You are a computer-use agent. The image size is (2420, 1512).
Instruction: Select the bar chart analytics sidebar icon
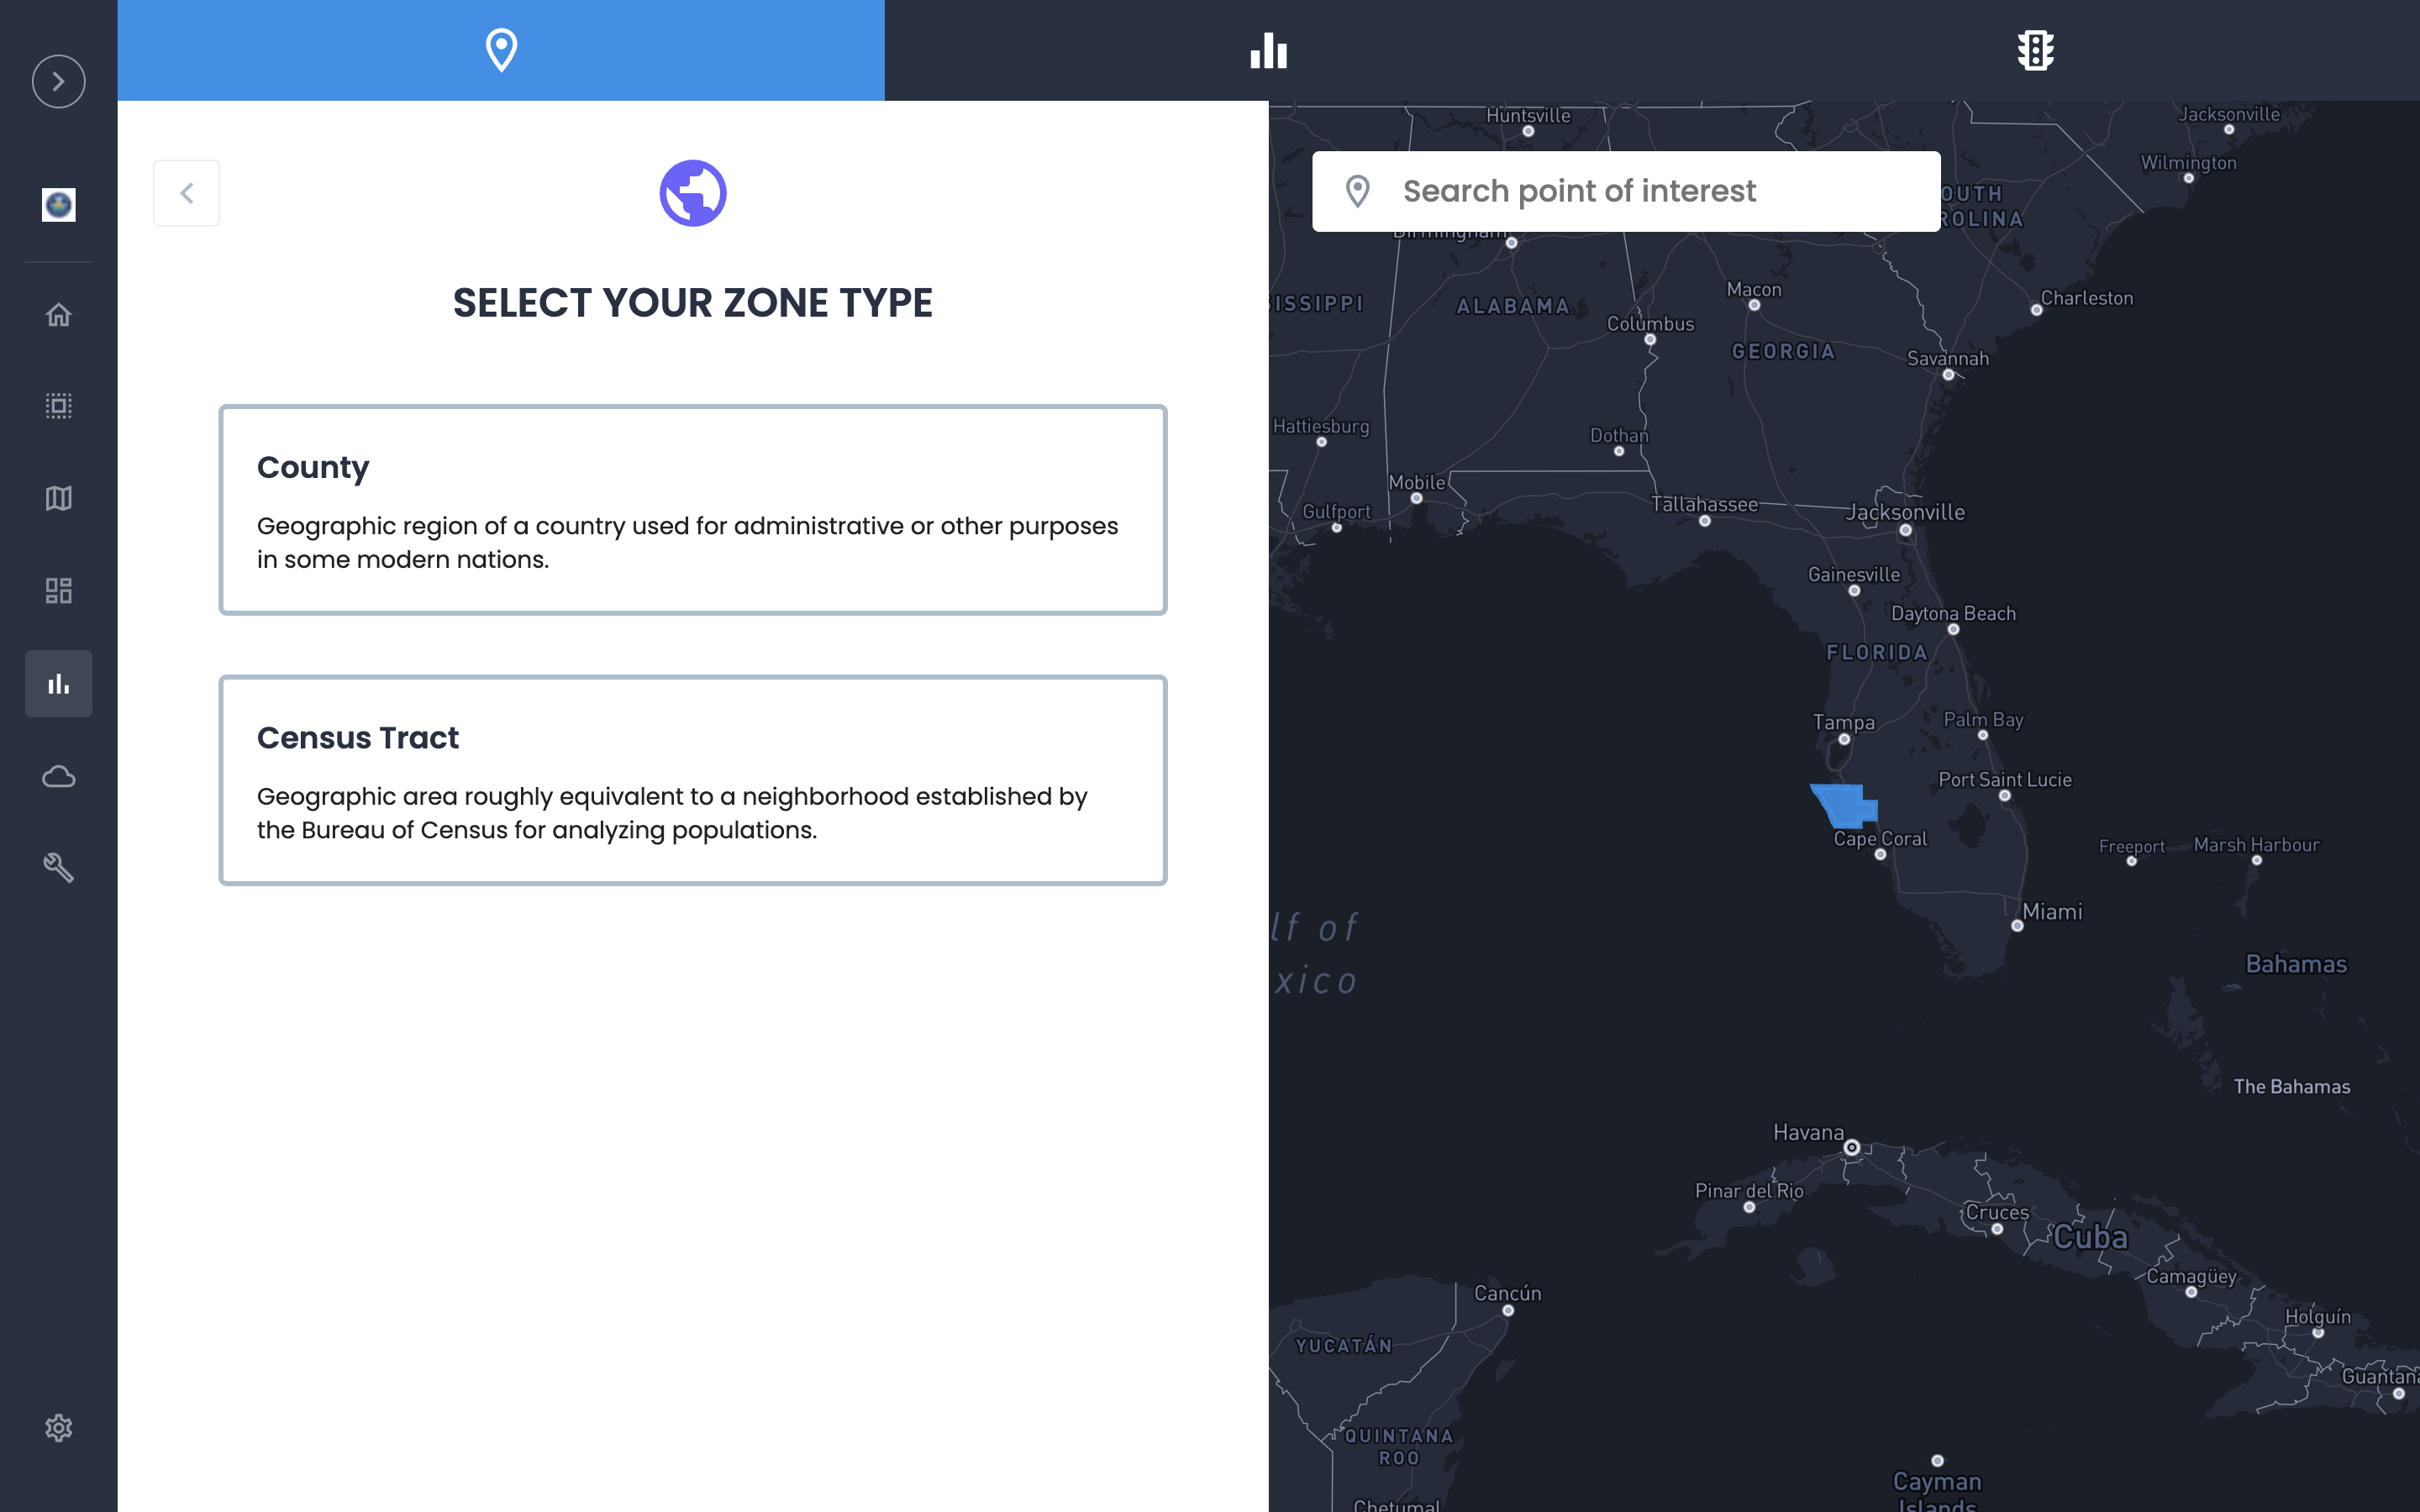click(x=58, y=684)
